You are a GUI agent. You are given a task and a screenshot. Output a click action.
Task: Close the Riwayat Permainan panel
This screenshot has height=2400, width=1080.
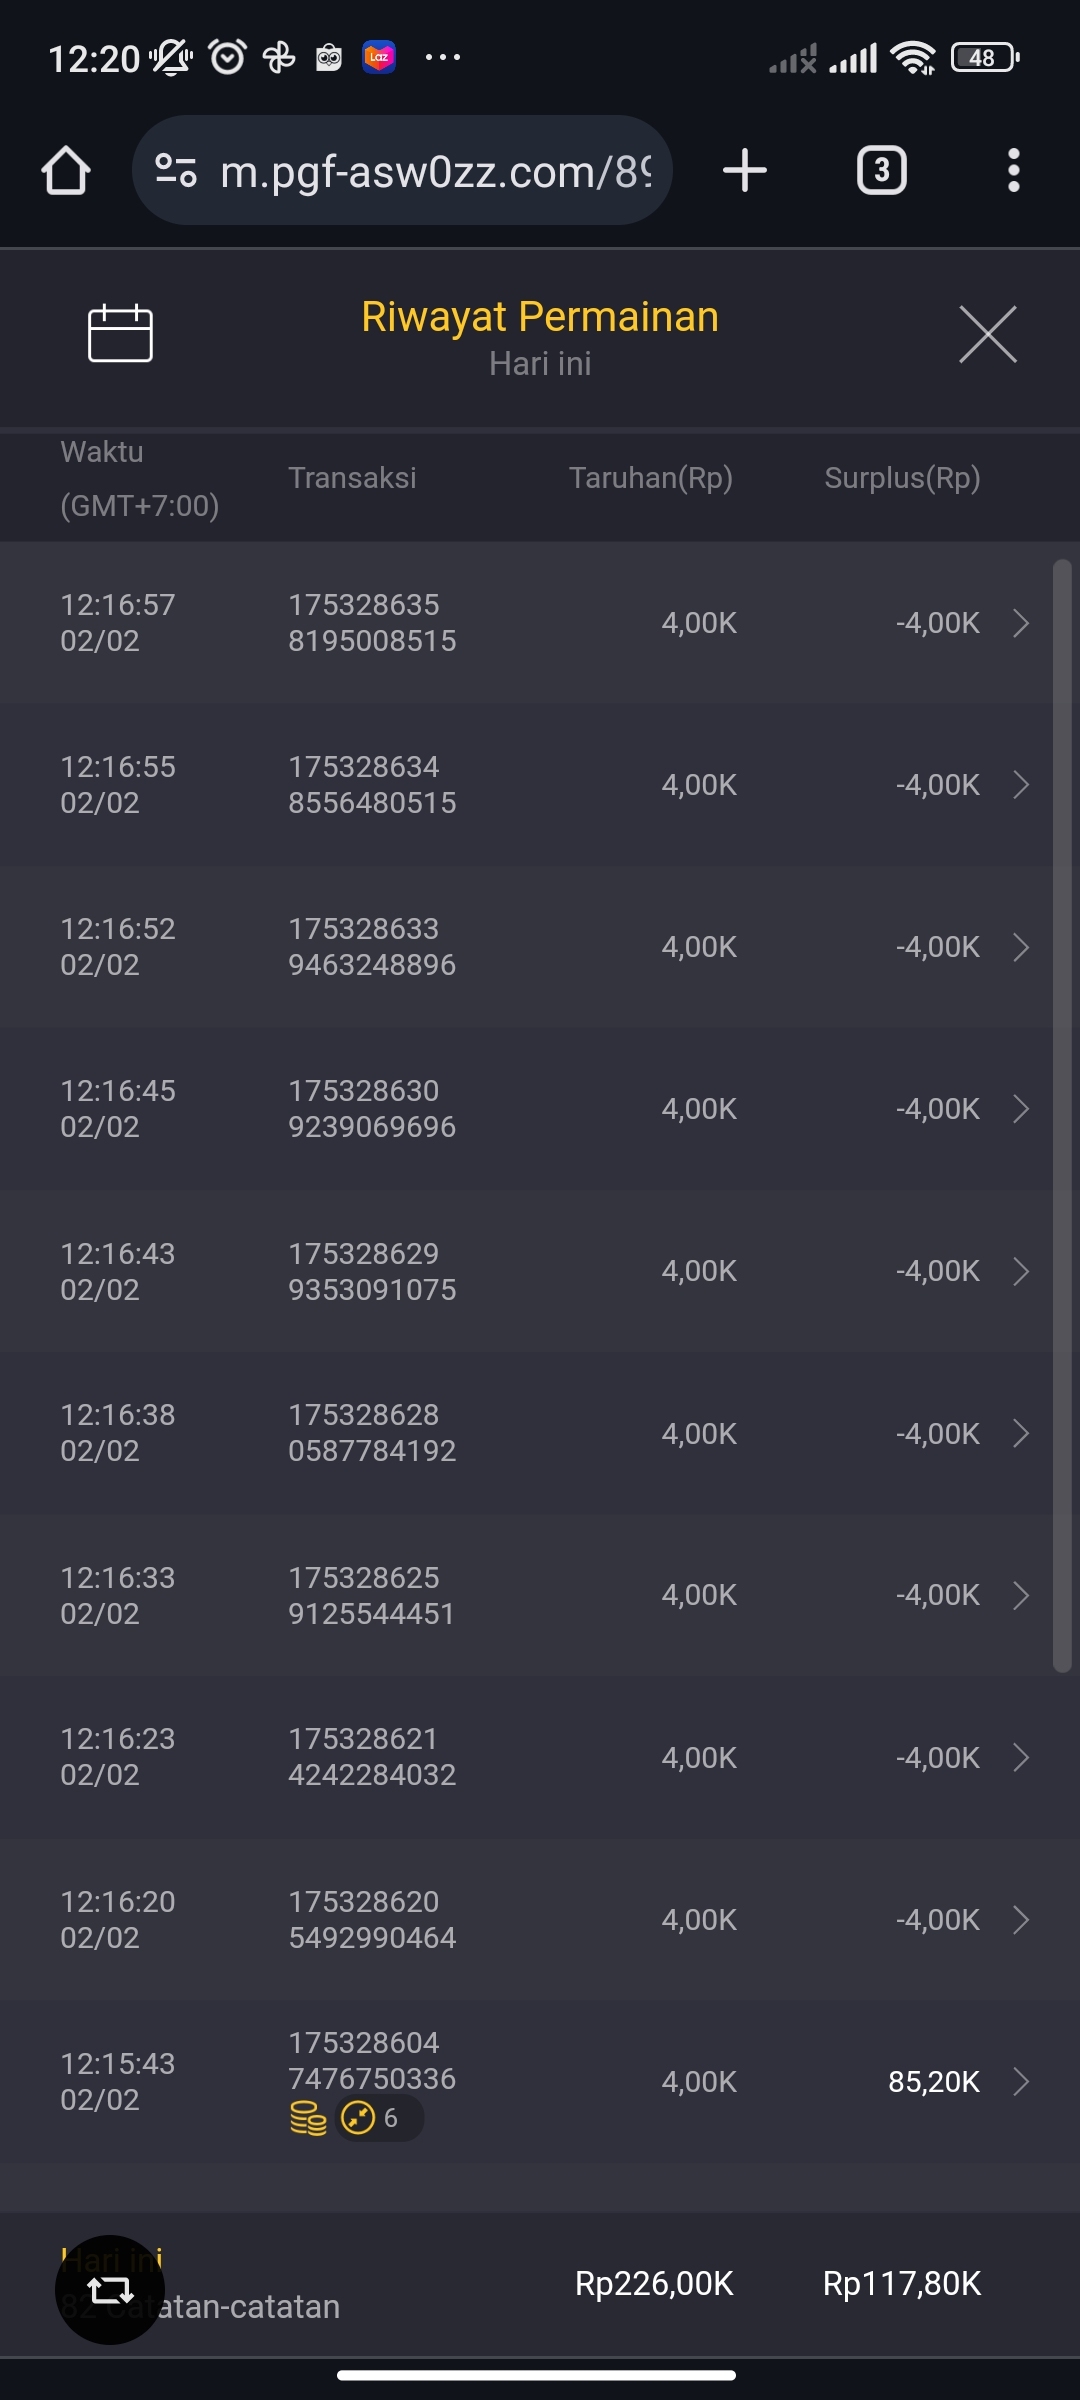coord(987,334)
